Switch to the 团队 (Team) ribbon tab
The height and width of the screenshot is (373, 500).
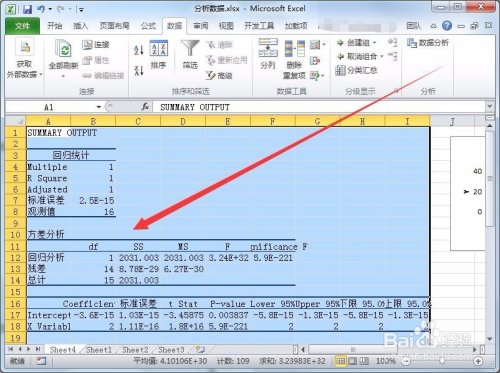tap(413, 26)
